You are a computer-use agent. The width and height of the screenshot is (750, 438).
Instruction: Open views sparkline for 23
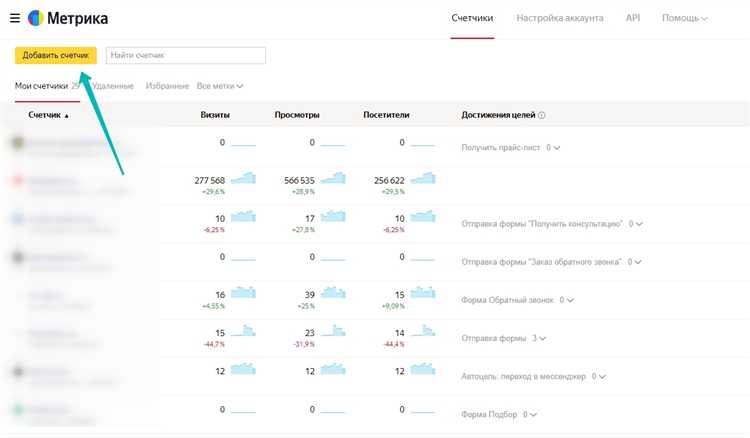tap(333, 331)
